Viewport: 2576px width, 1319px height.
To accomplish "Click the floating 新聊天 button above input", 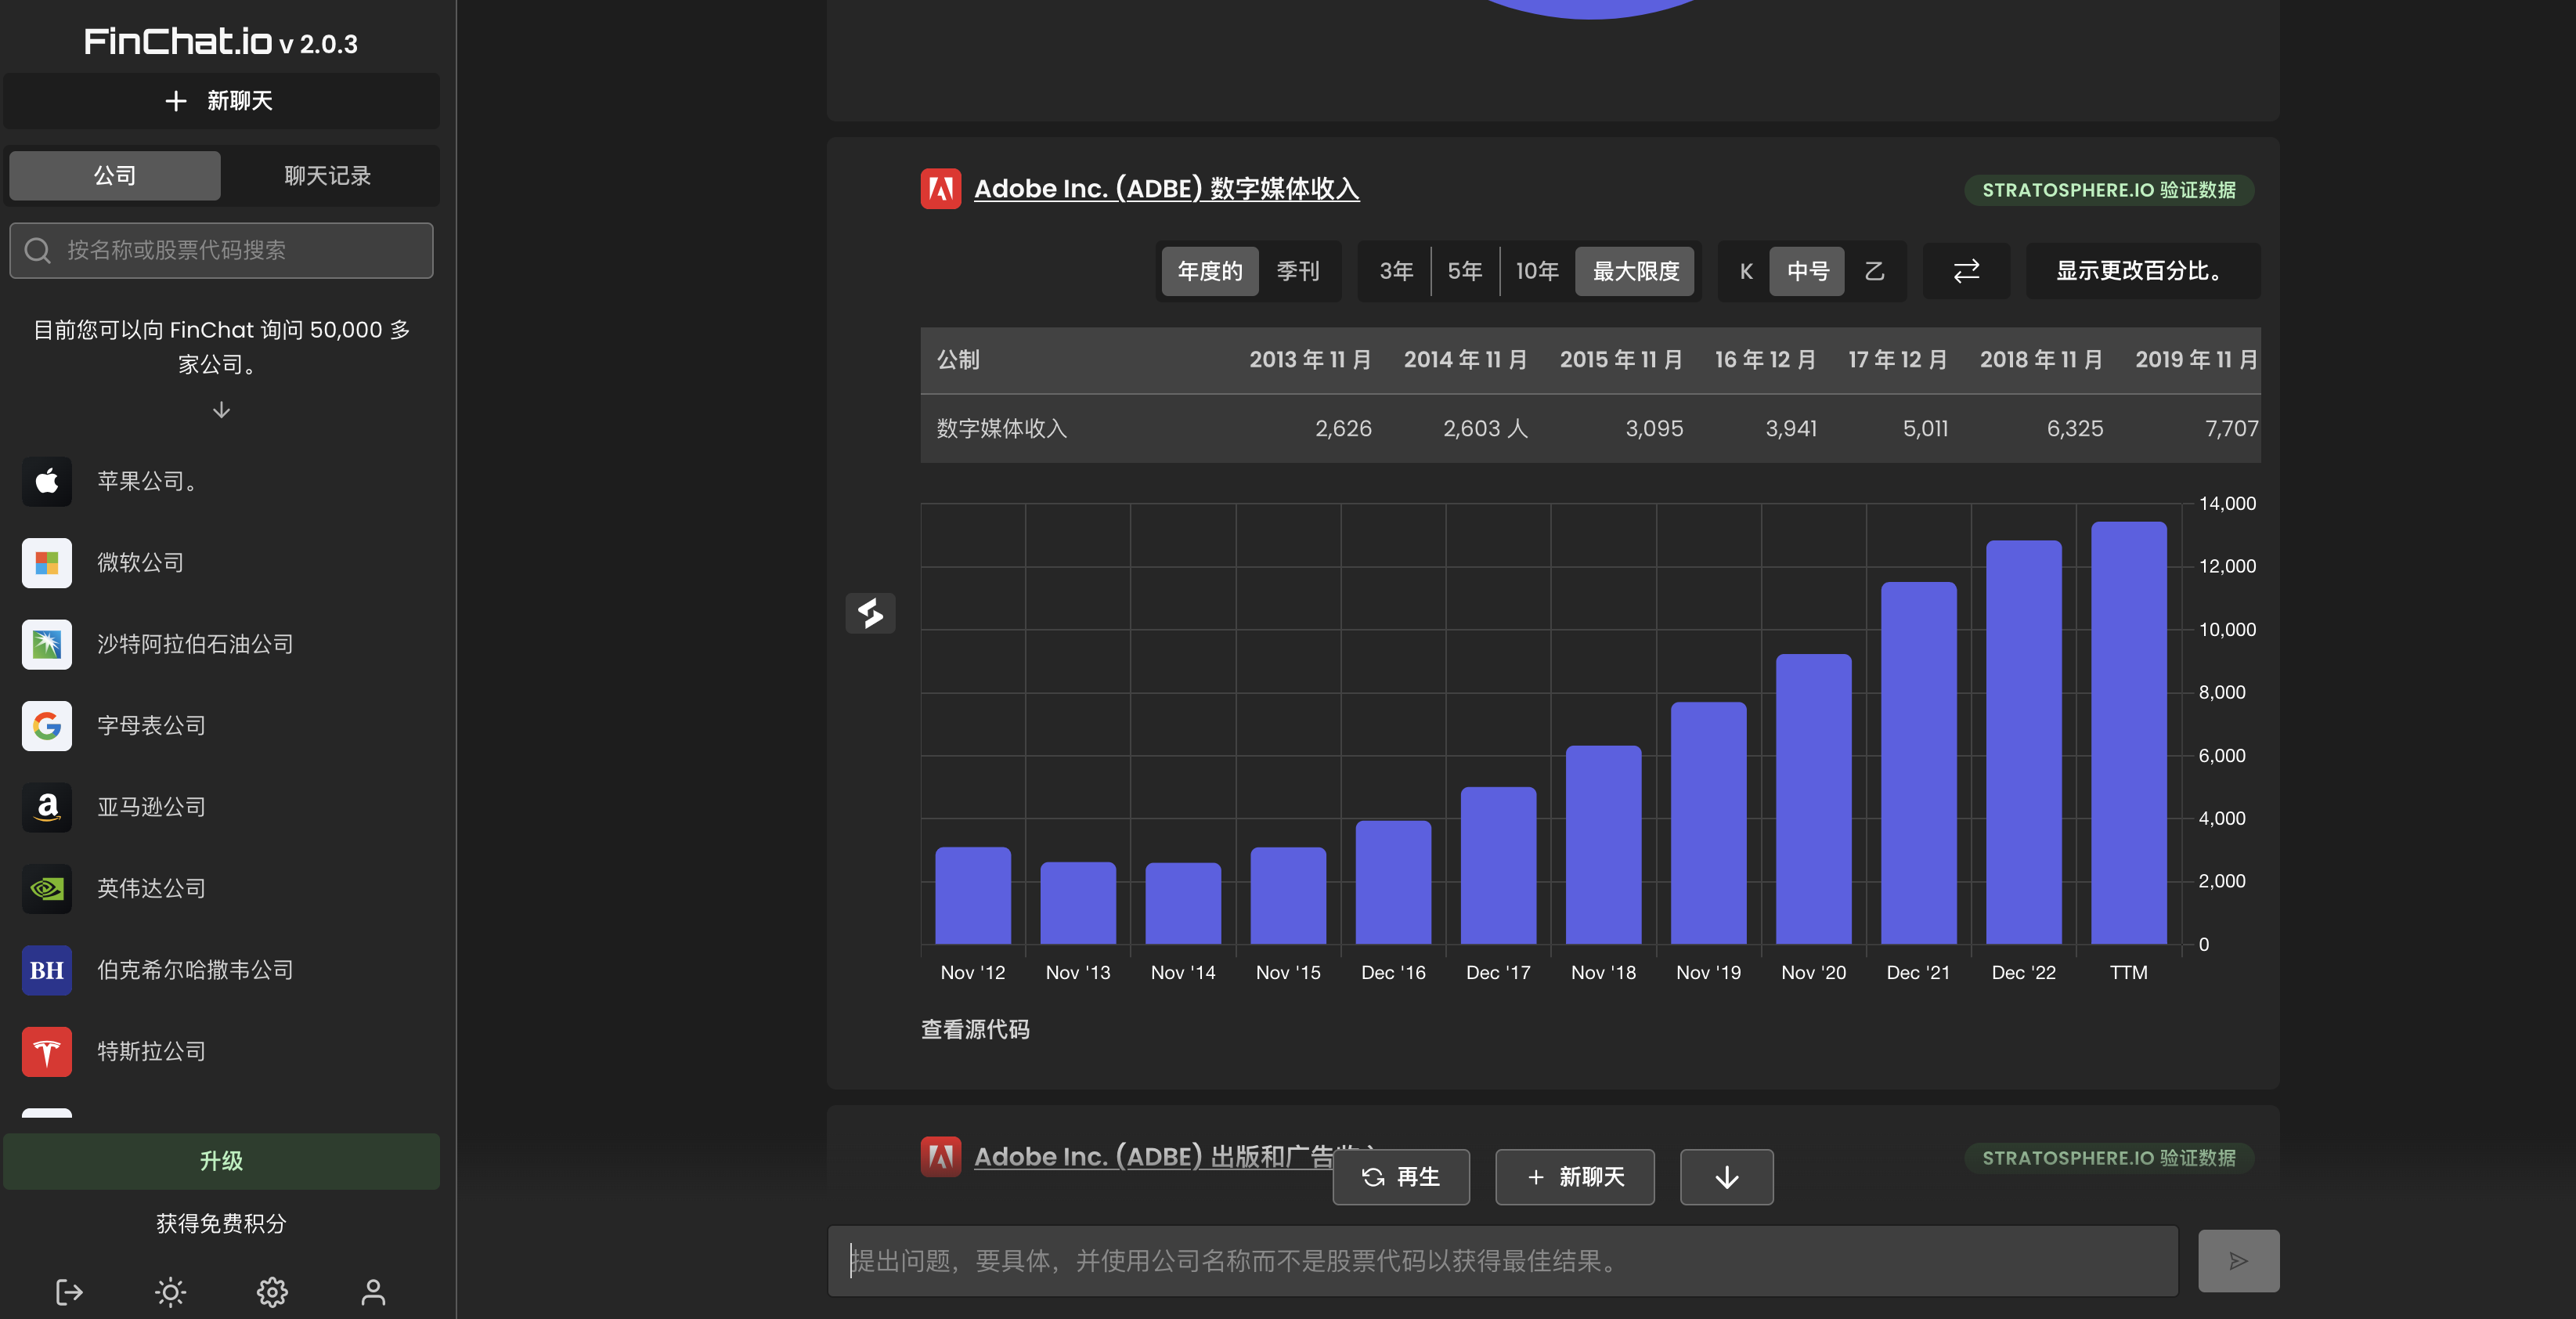I will pos(1574,1177).
